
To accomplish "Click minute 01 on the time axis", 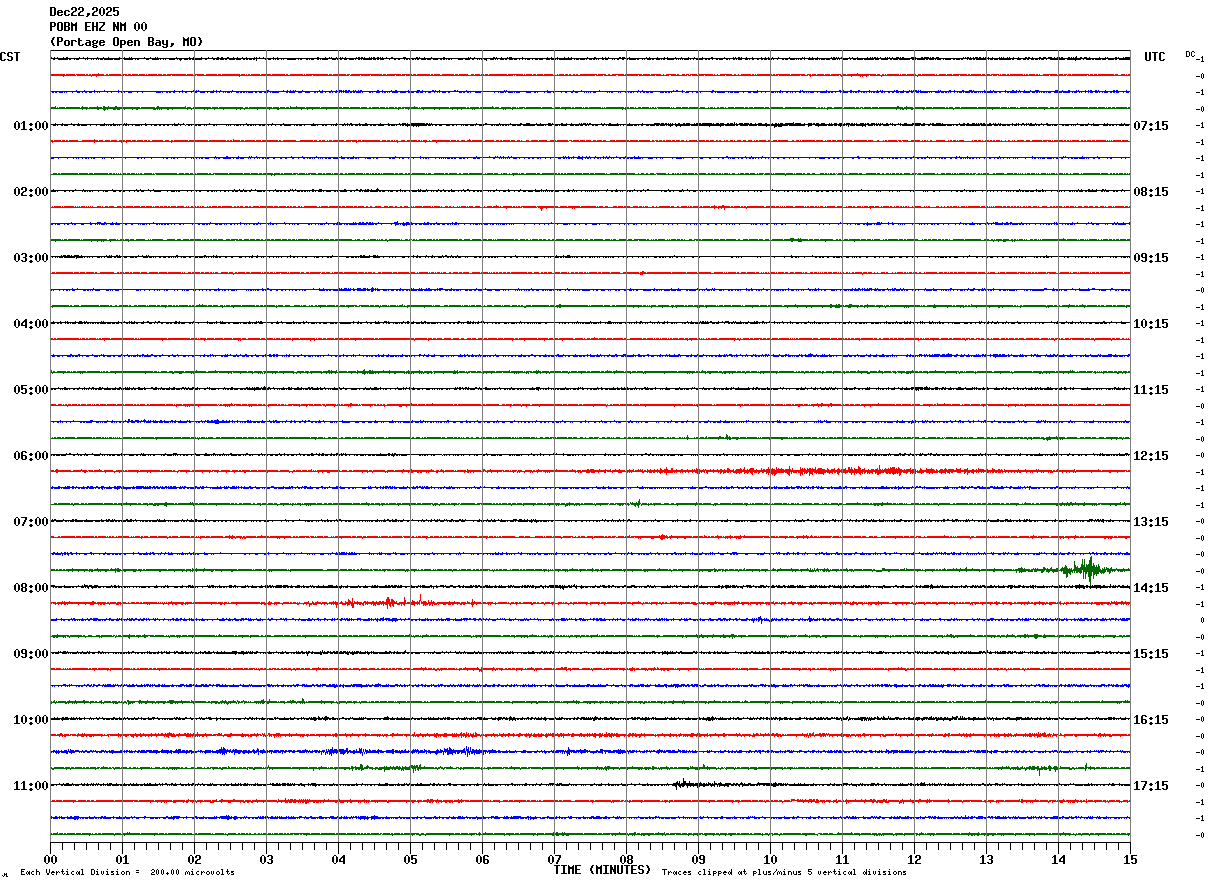I will click(122, 859).
